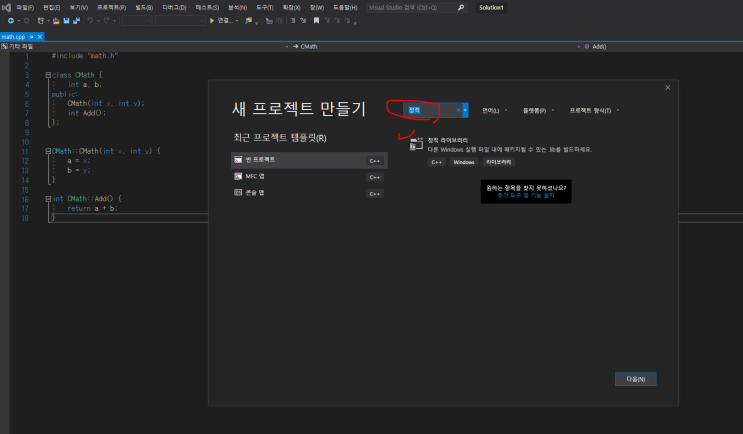Click the 라이브러리 tag under static library

(498, 162)
